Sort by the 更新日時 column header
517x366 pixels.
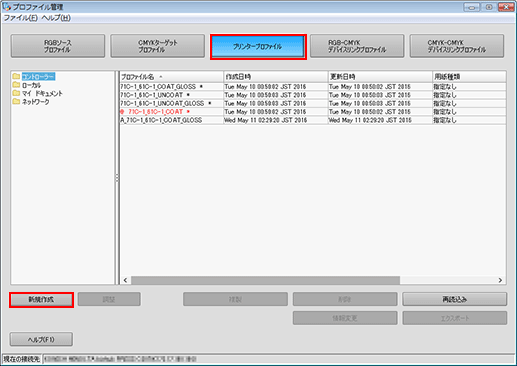coord(380,77)
